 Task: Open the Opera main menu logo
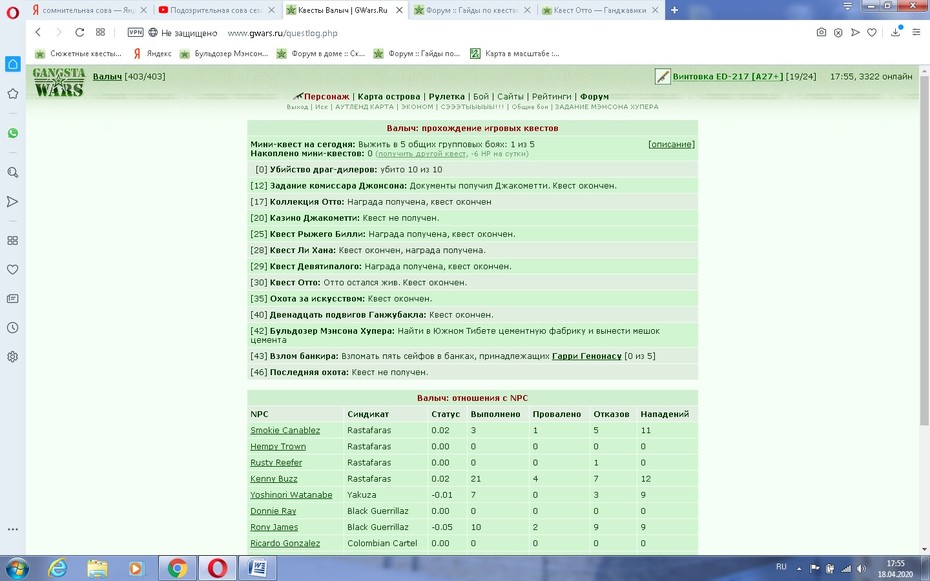[x=12, y=13]
